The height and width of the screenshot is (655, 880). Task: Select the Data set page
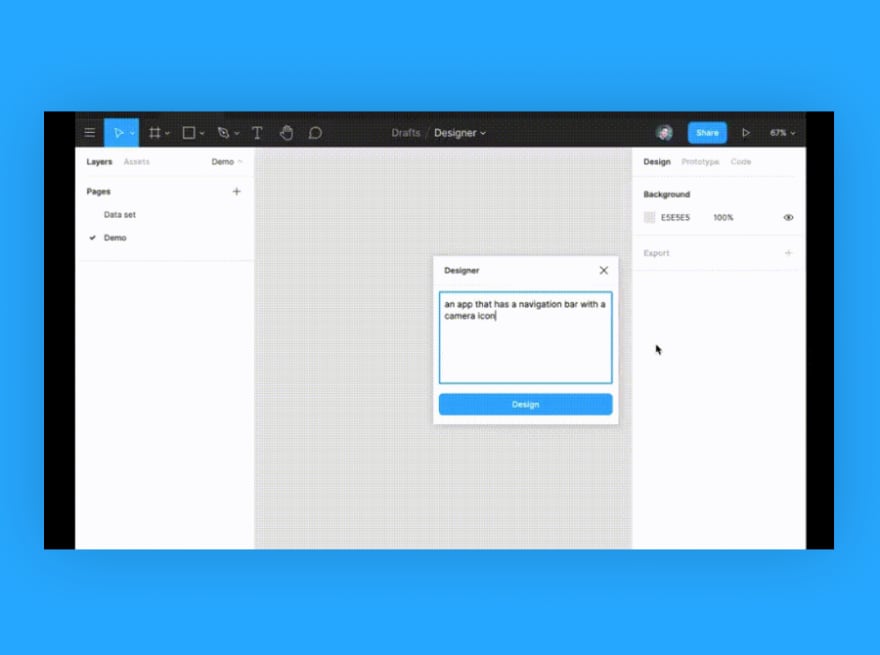pyautogui.click(x=120, y=214)
